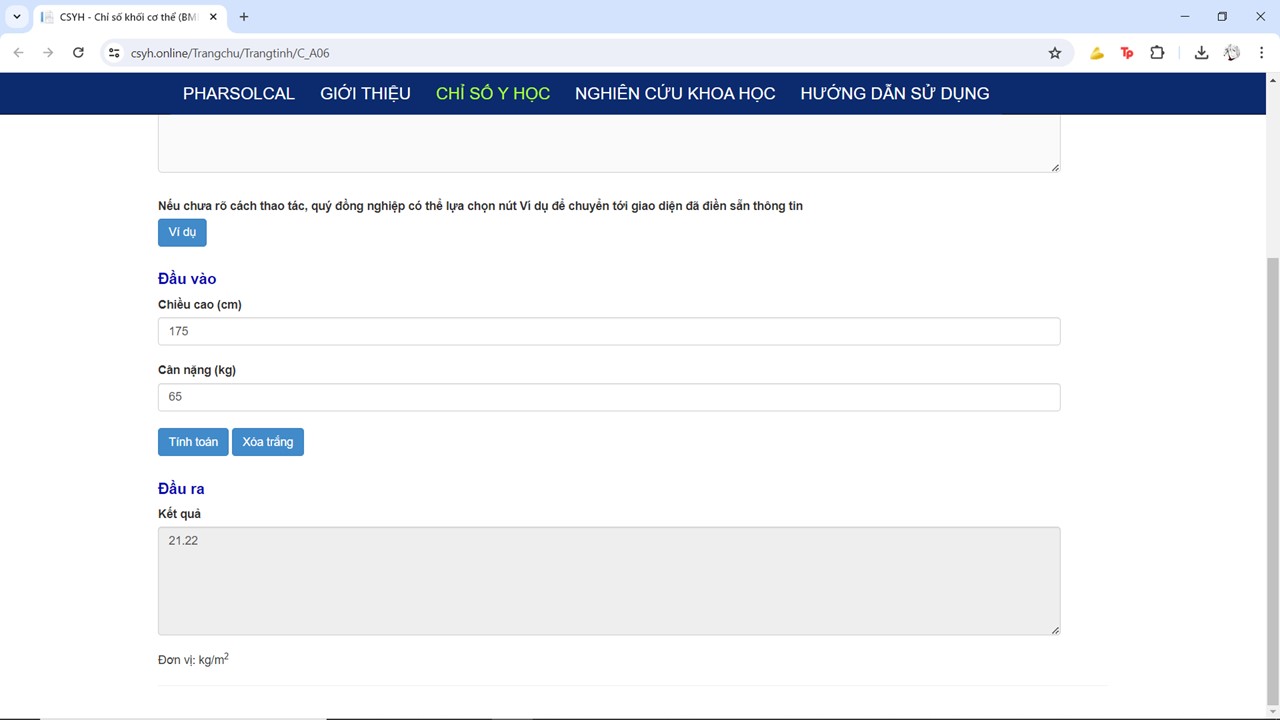
Task: Open HƯỚNG DẪN SỬ DỤNG menu
Action: [895, 93]
